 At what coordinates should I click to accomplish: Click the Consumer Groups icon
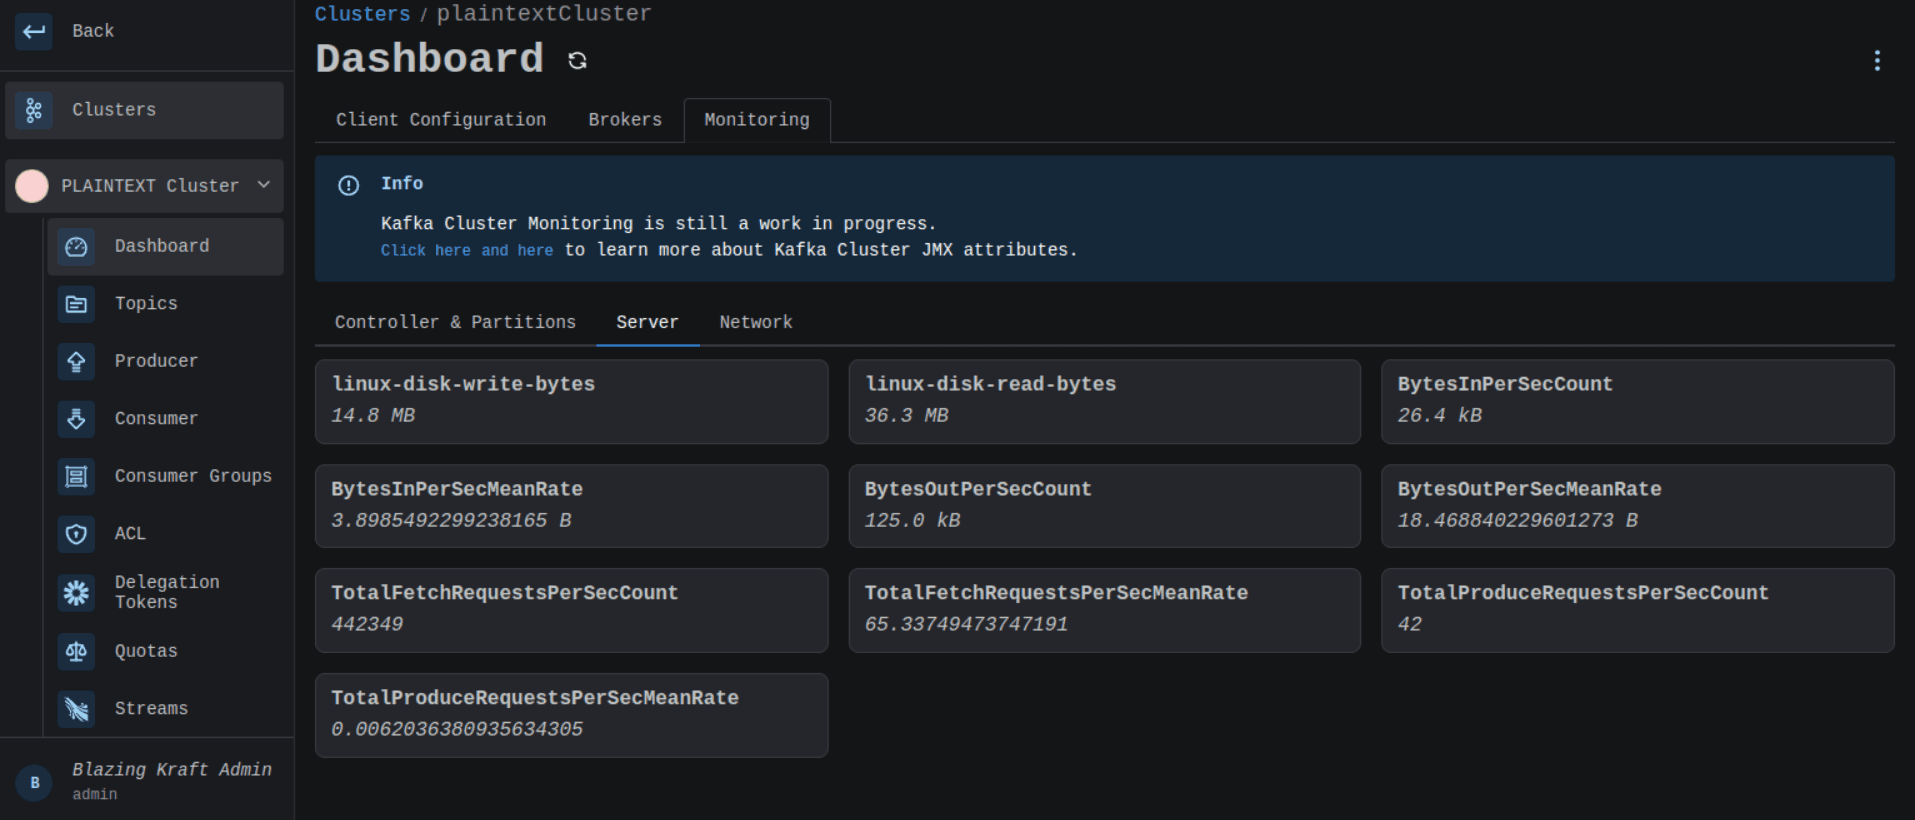(x=76, y=476)
